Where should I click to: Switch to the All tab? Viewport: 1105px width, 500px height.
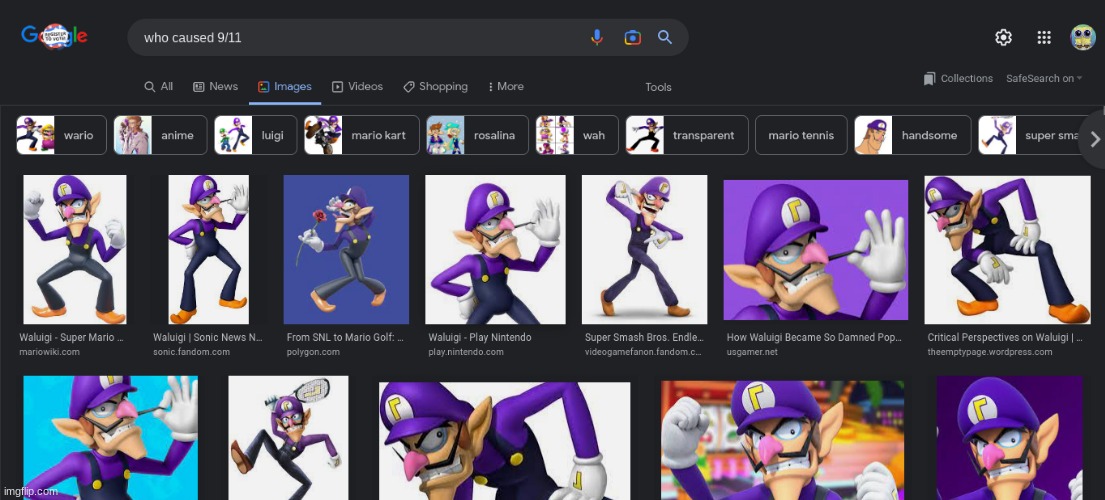(159, 87)
